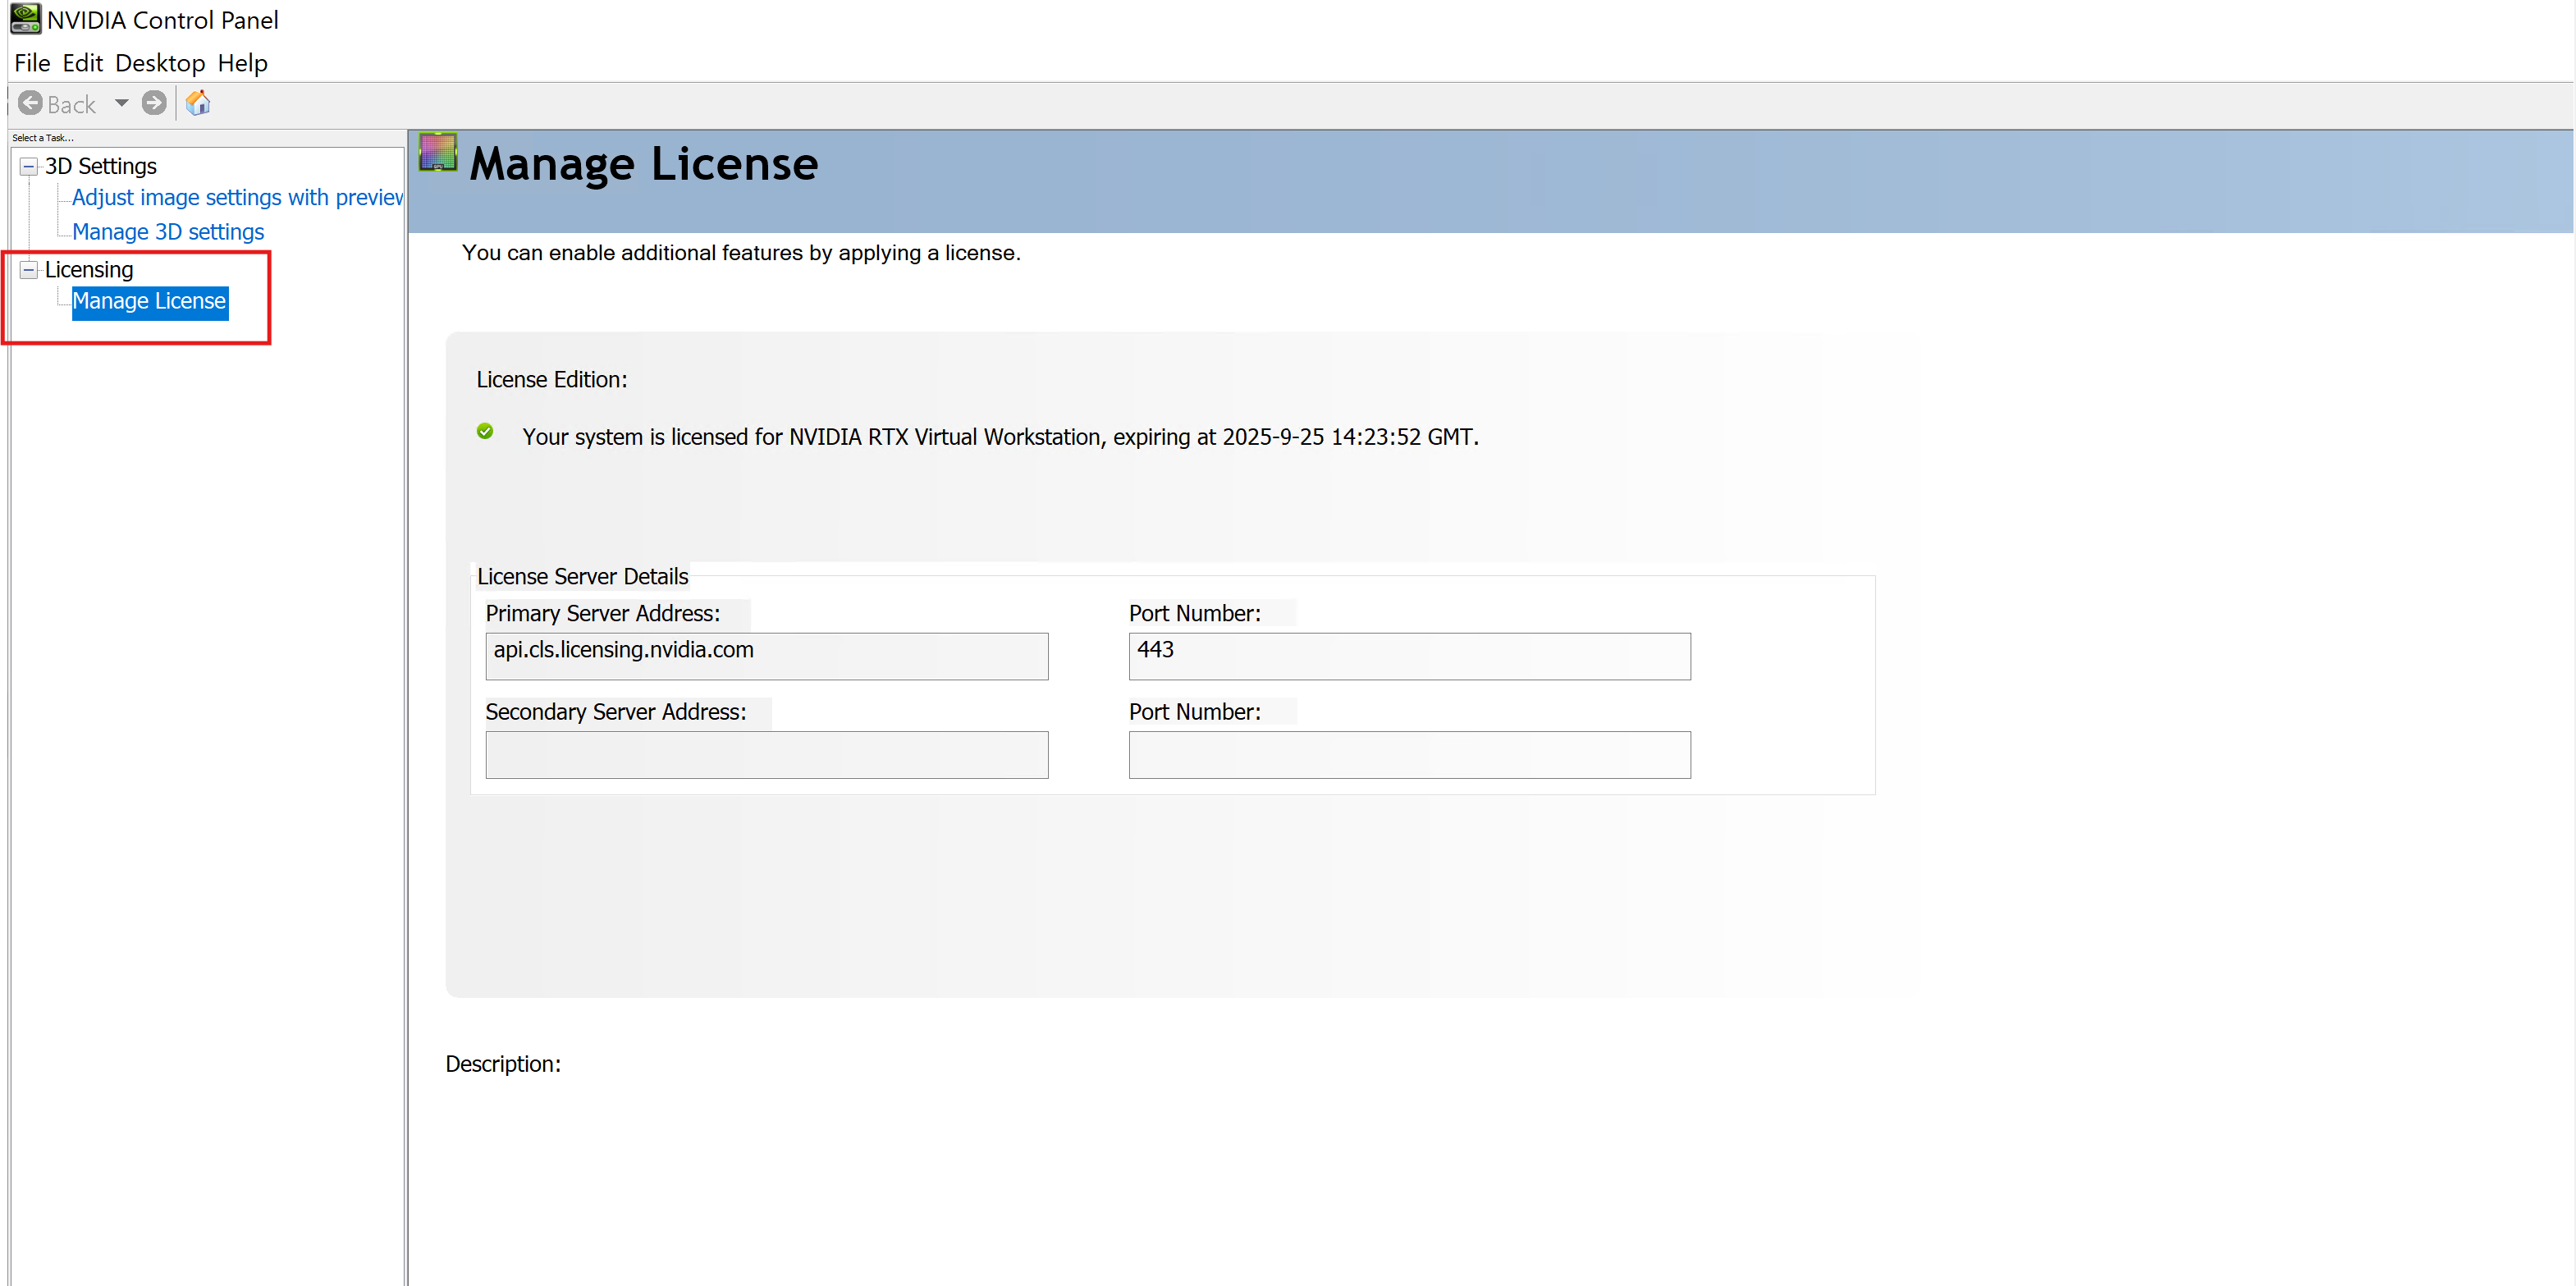Open Manage 3D settings page
The width and height of the screenshot is (2576, 1286).
[168, 232]
